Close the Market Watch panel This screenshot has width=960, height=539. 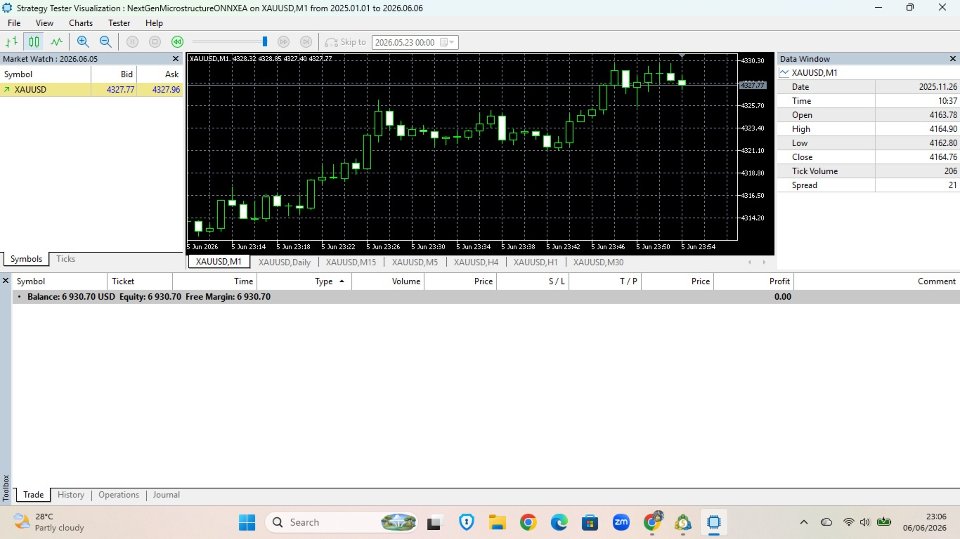point(176,59)
